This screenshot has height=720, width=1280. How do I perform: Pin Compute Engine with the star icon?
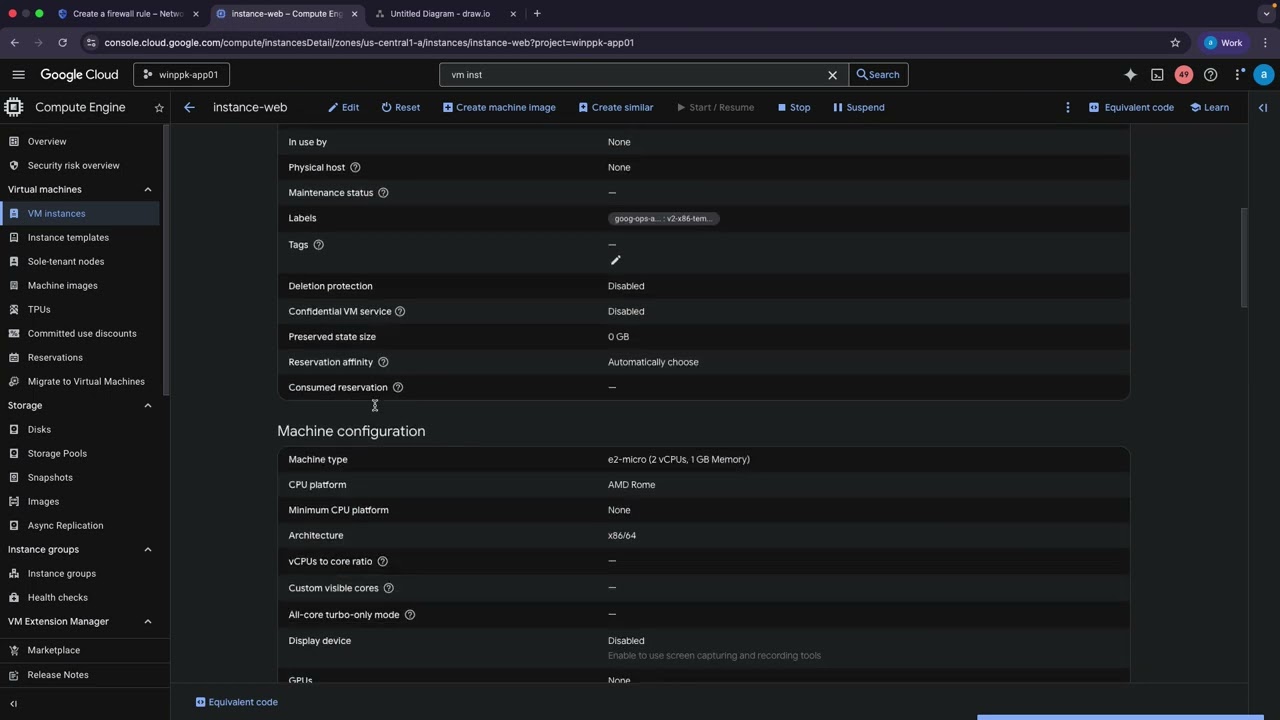(x=158, y=108)
